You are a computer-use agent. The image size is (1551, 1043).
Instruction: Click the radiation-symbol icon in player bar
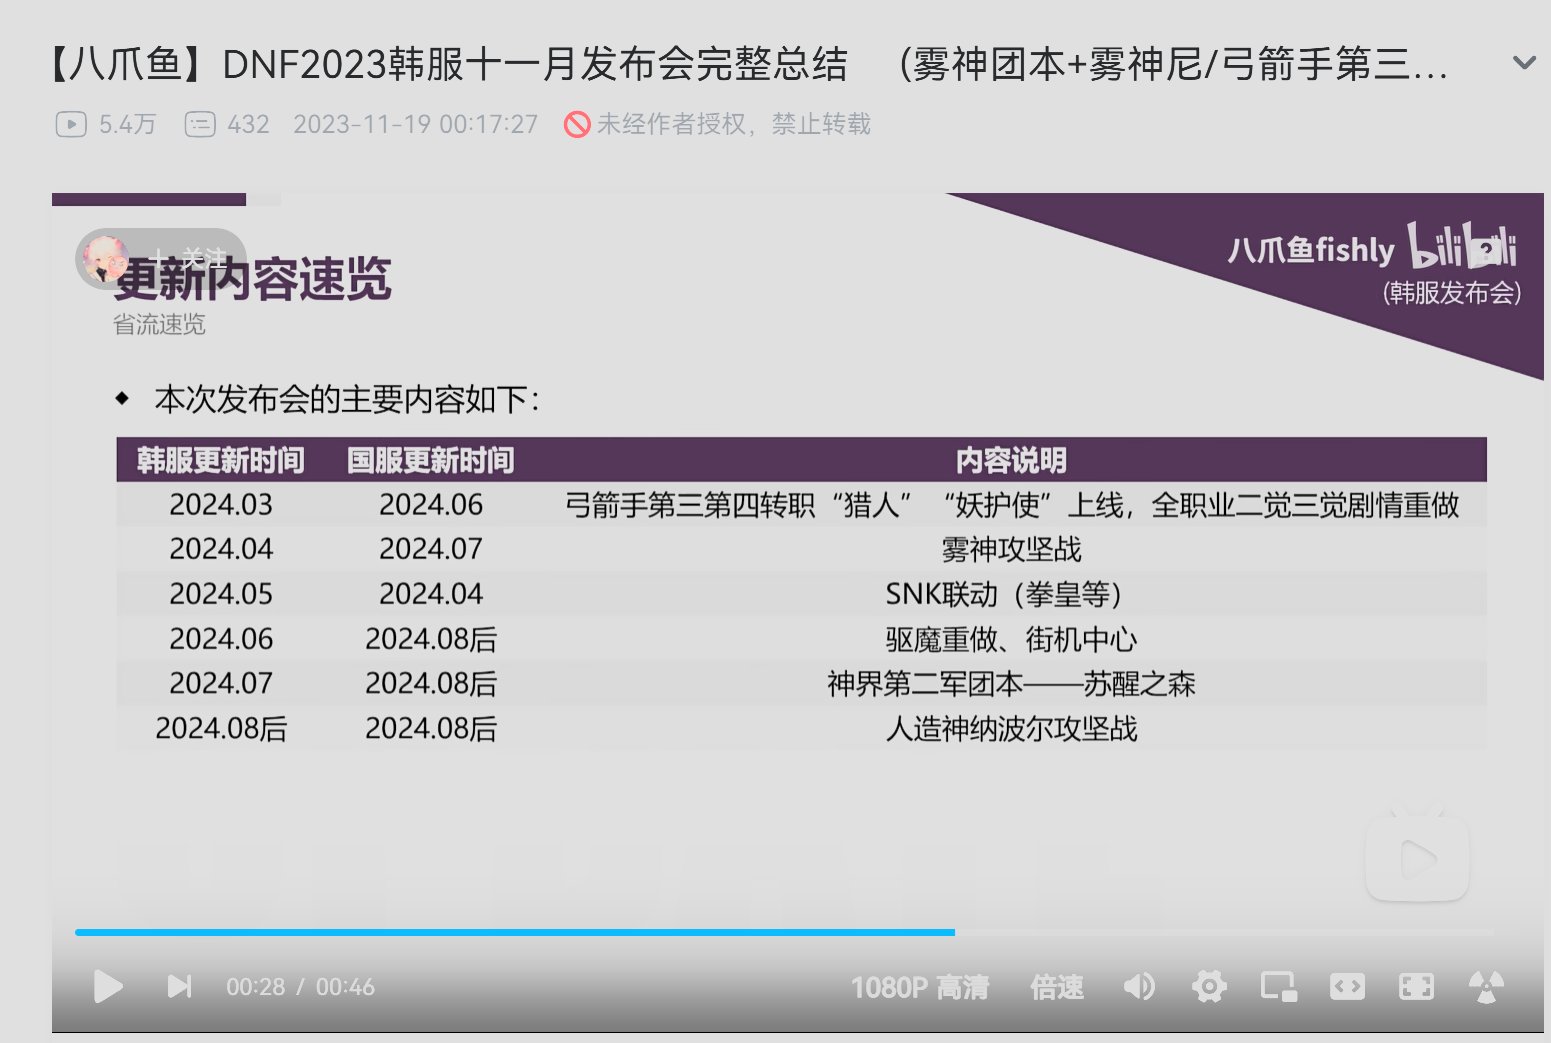pyautogui.click(x=1486, y=987)
